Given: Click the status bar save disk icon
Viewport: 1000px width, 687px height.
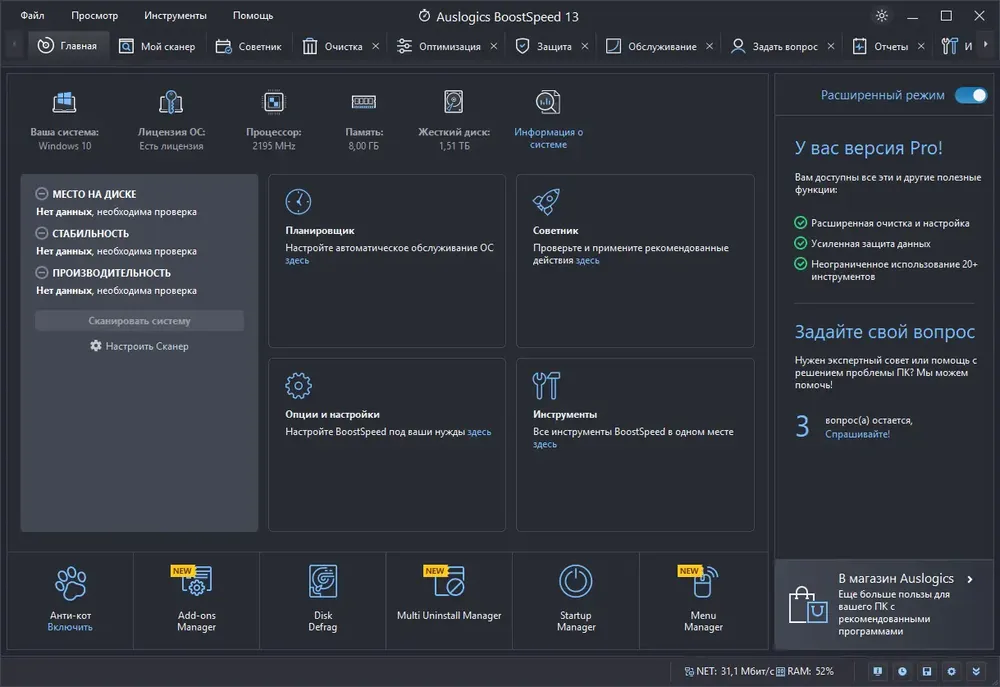Looking at the screenshot, I should point(927,671).
